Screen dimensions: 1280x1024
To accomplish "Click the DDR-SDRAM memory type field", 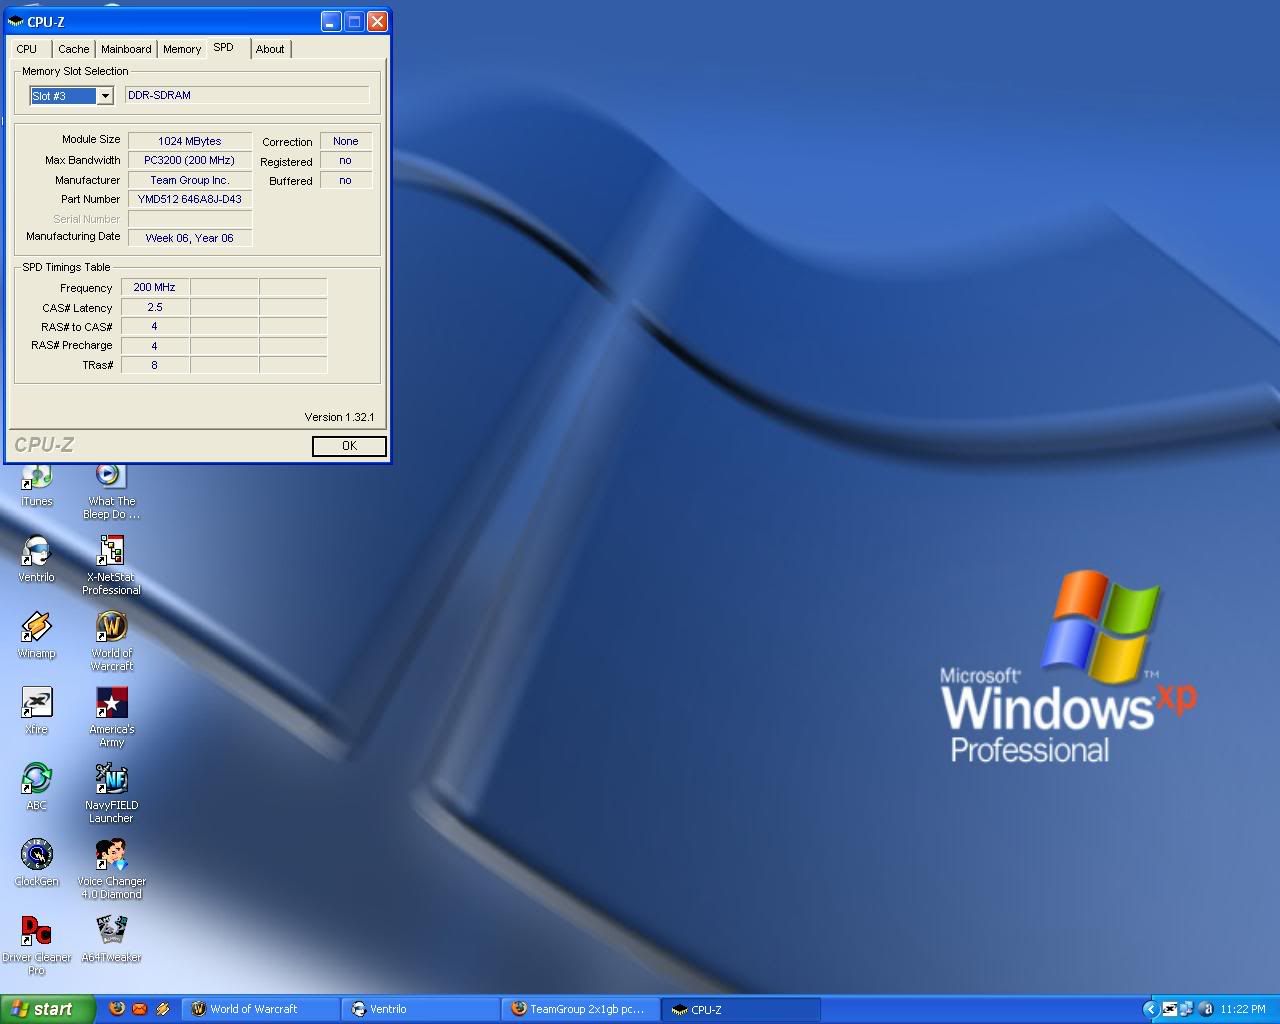I will tap(247, 95).
